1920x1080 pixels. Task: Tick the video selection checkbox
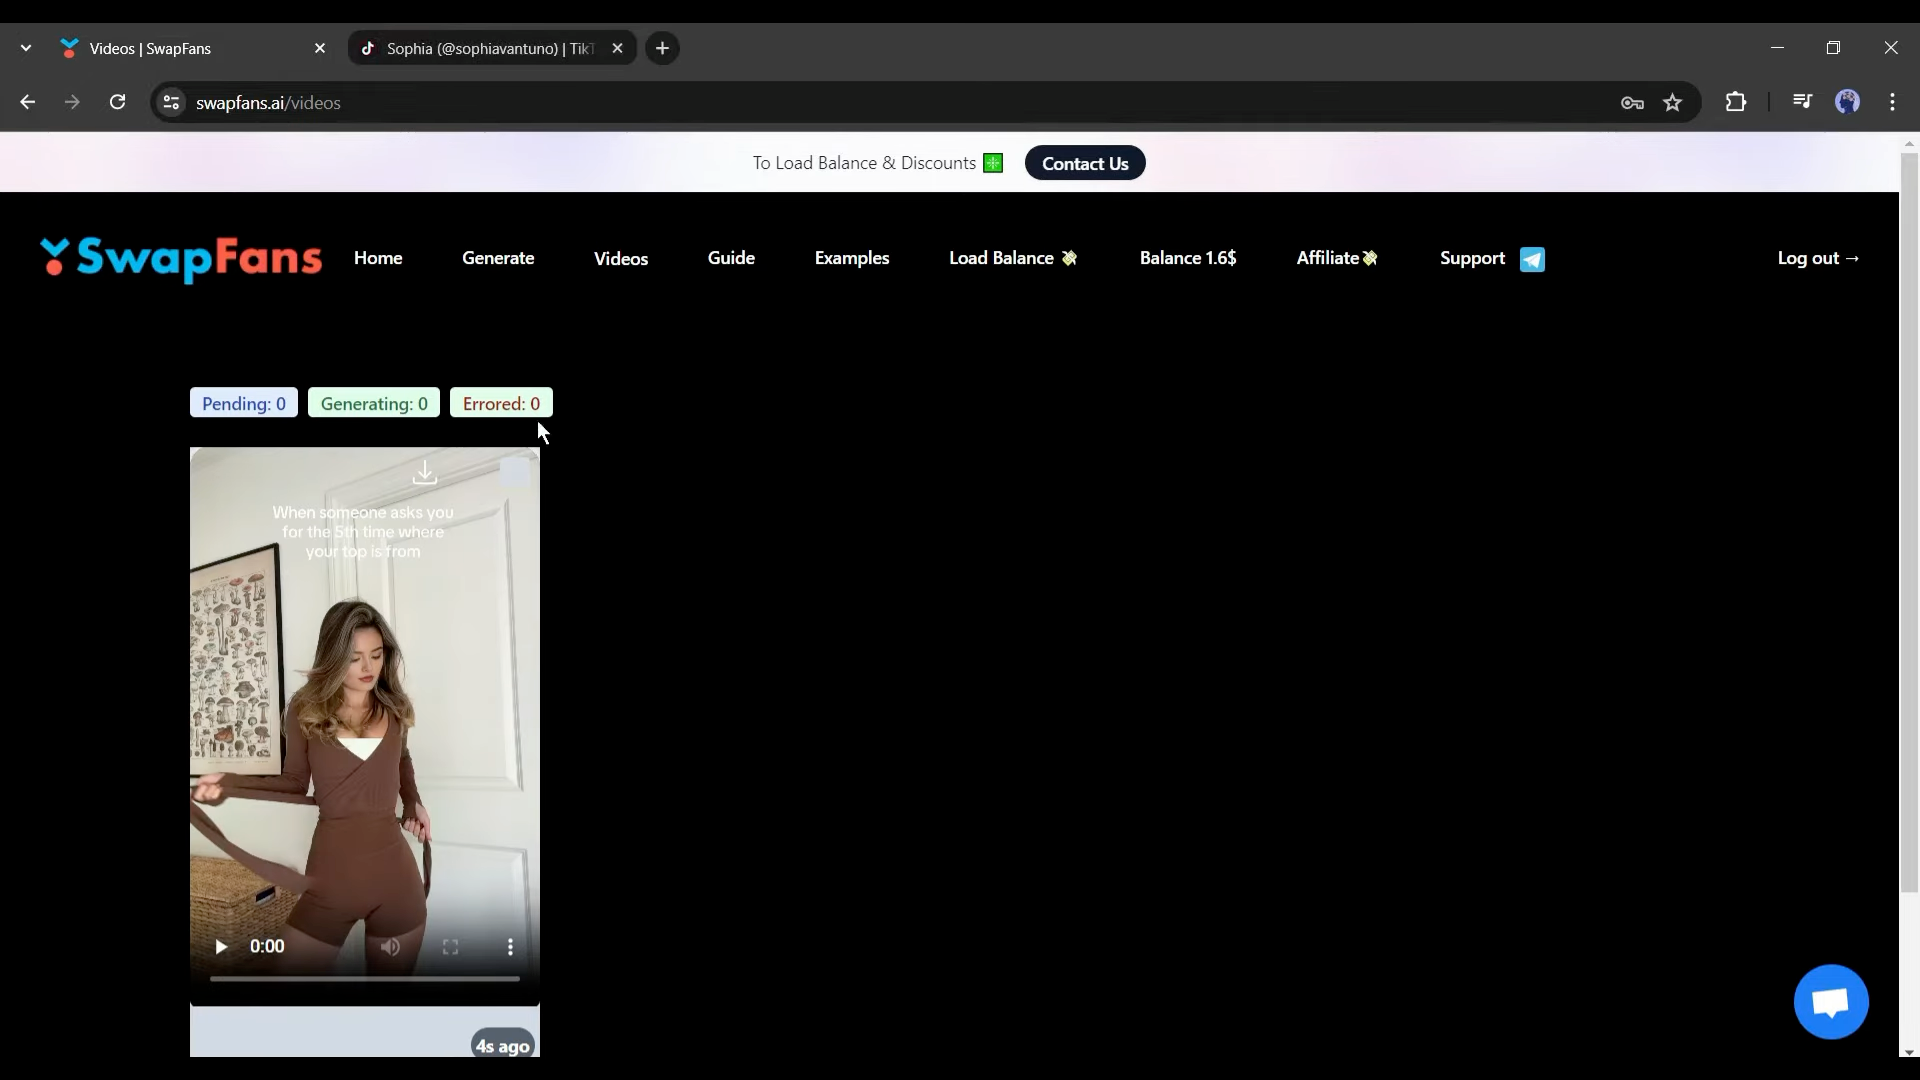515,472
